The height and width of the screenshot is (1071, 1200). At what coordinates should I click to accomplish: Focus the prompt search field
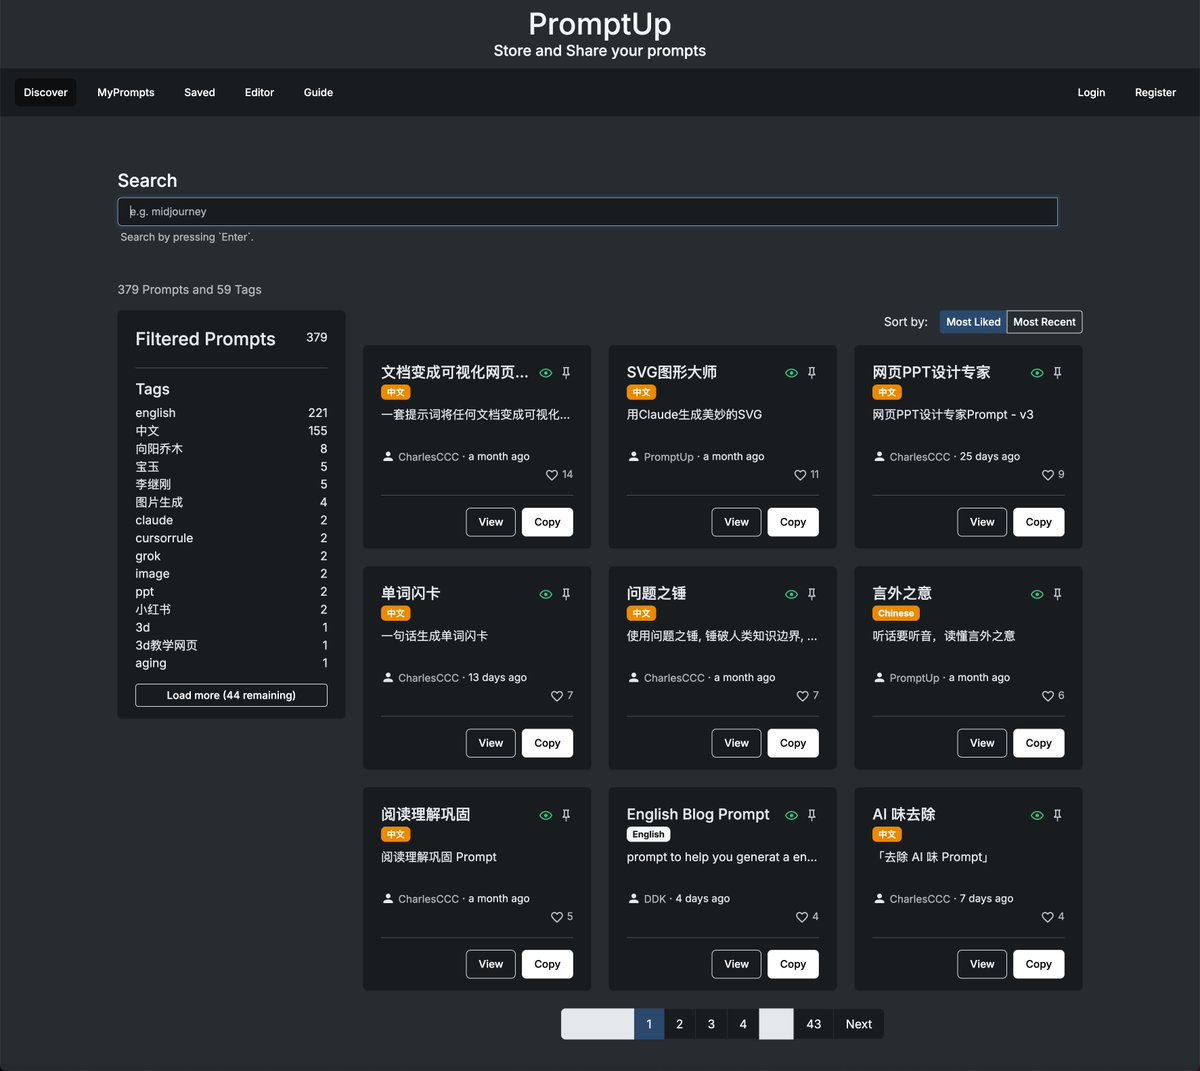tap(588, 211)
